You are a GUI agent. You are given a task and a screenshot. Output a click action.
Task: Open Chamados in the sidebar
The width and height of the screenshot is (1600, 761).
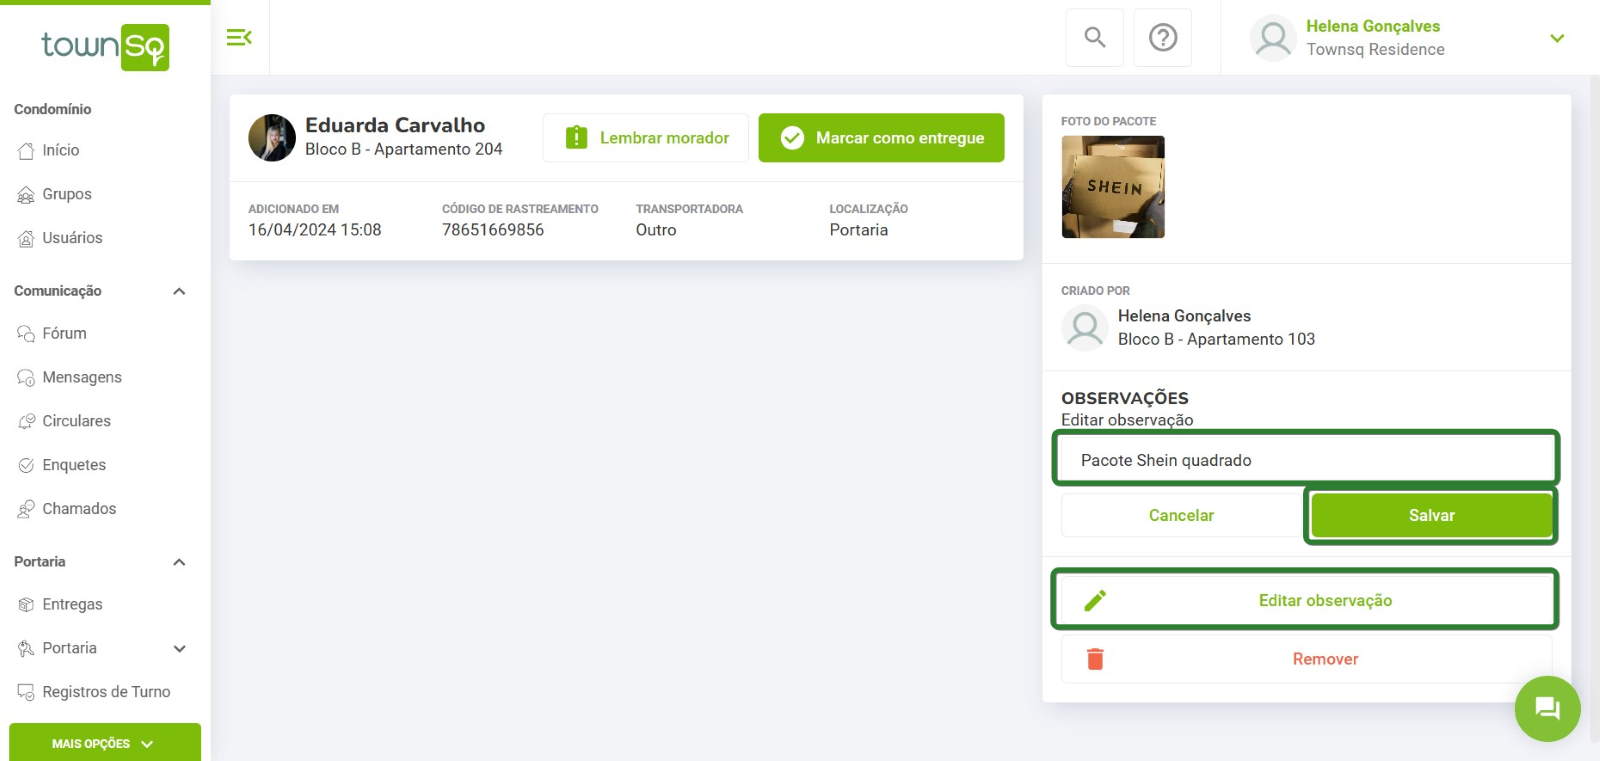pos(79,508)
